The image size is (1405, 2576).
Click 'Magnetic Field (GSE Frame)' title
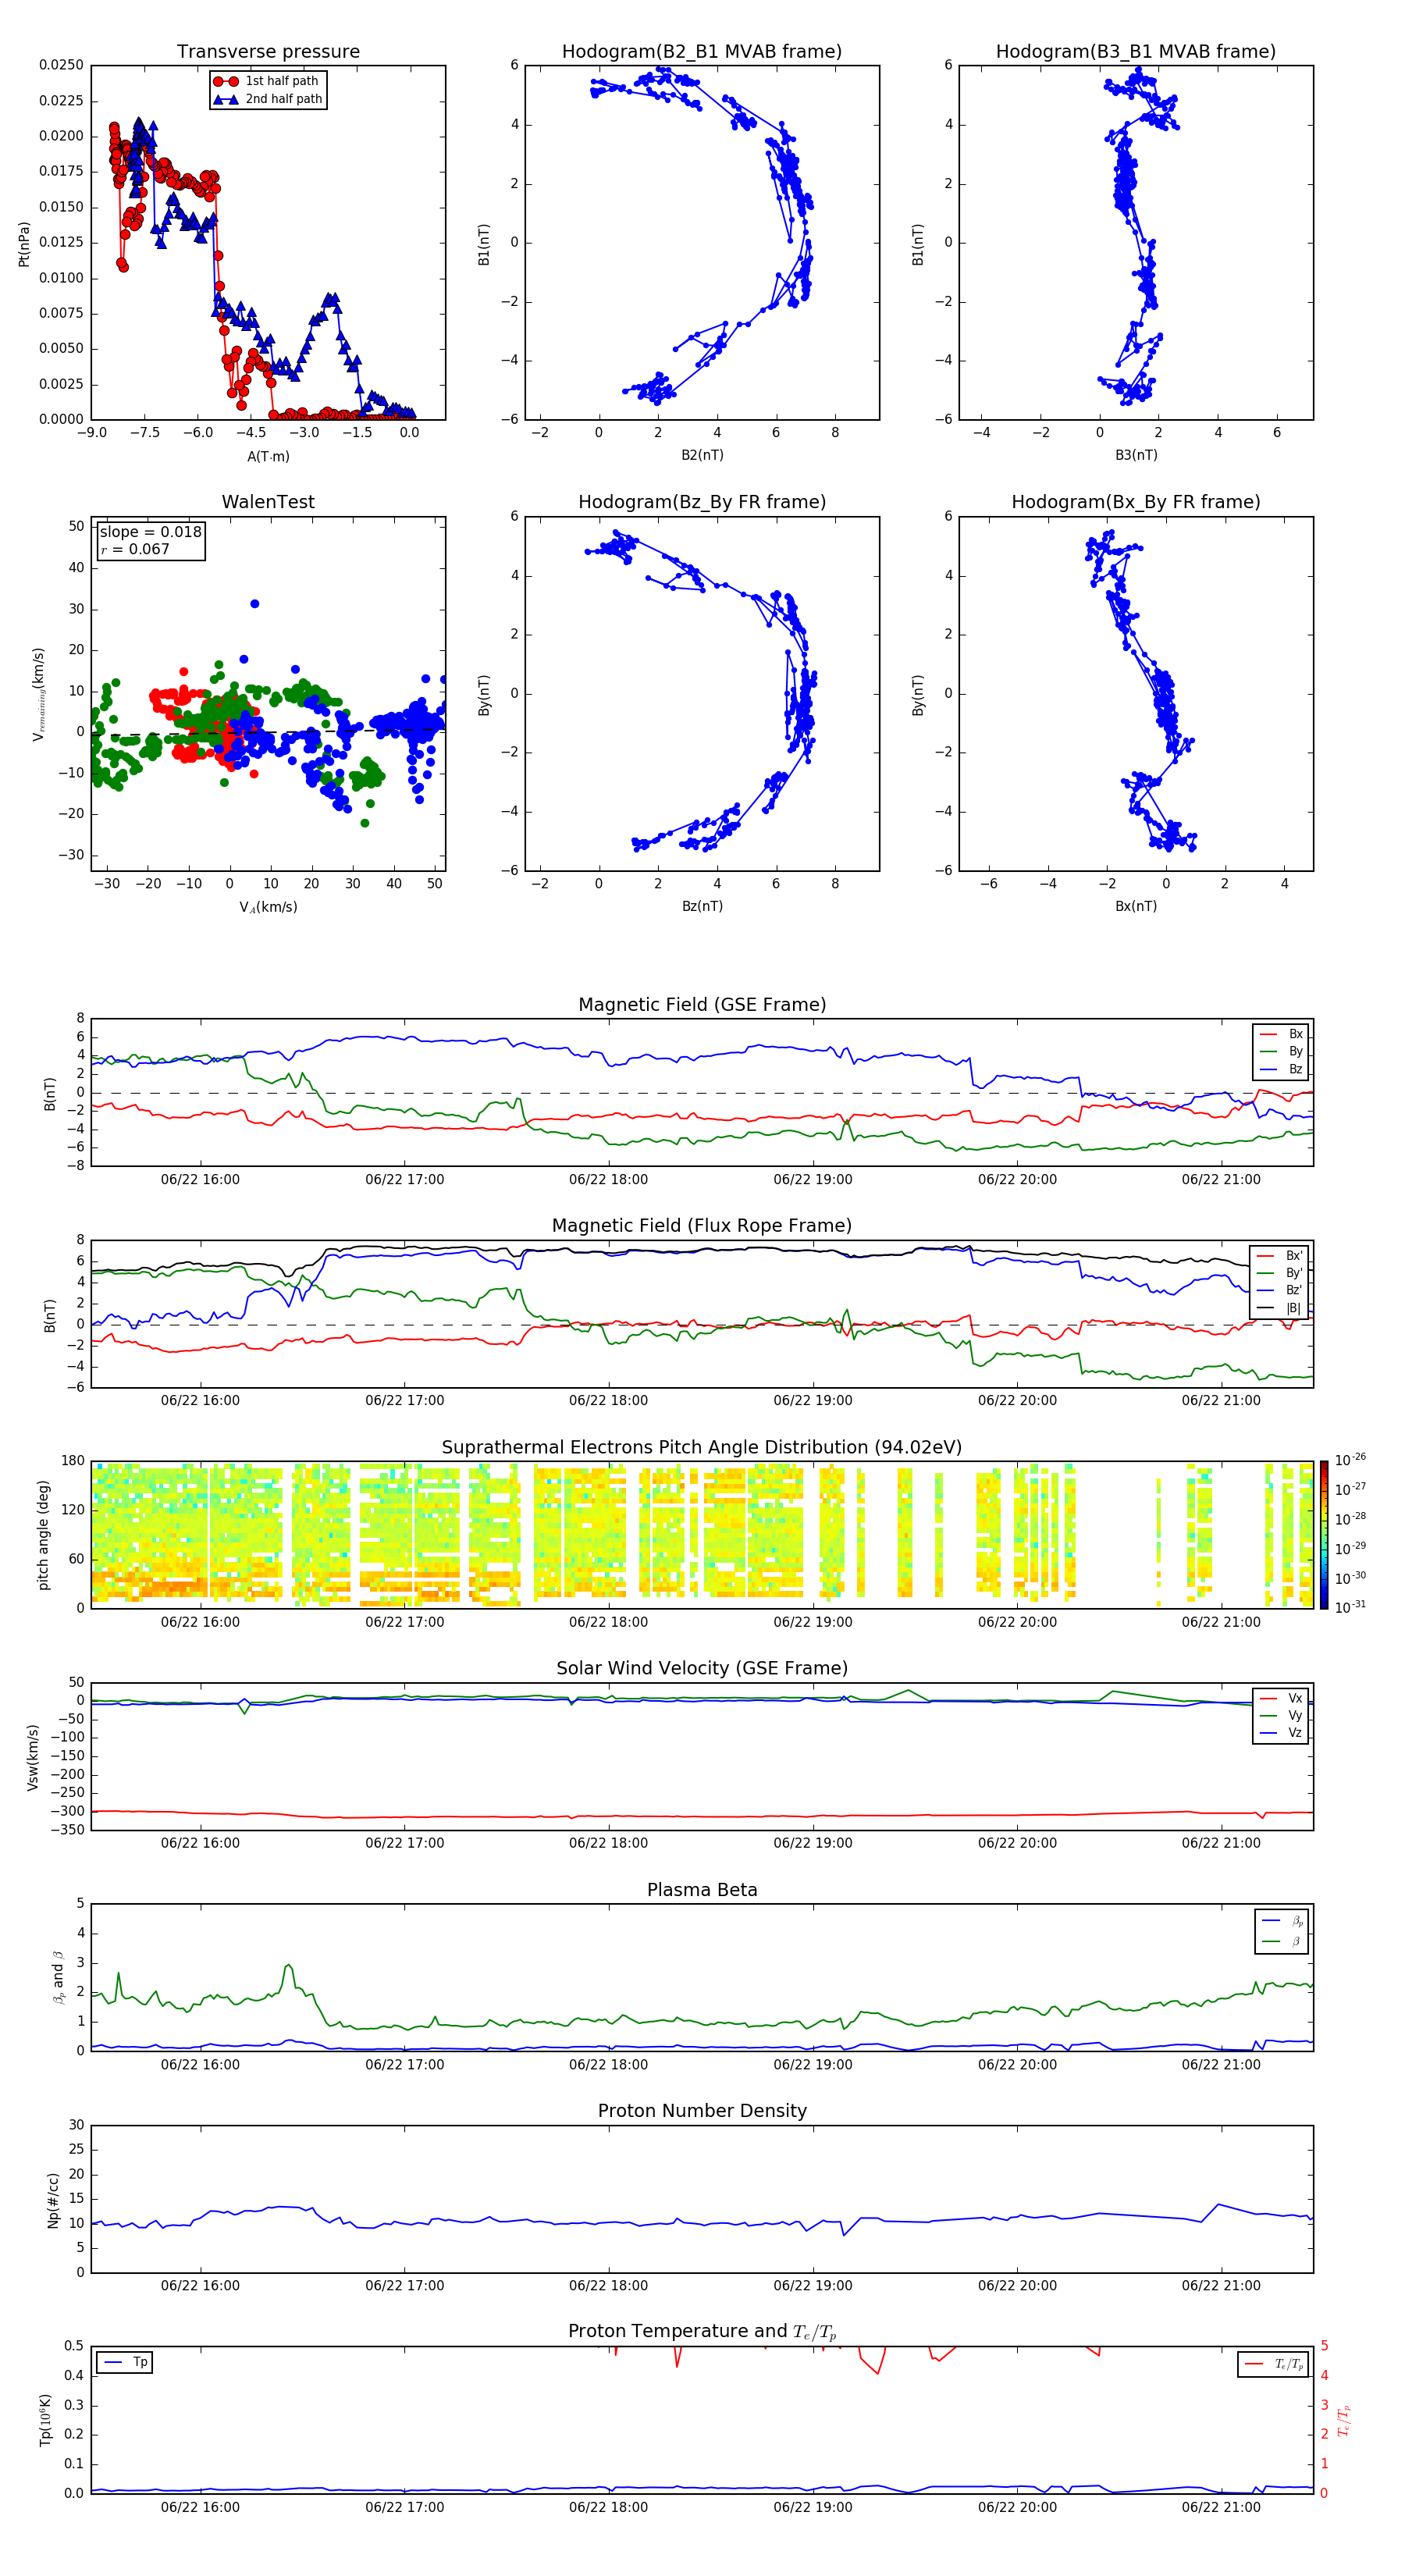(x=702, y=1005)
